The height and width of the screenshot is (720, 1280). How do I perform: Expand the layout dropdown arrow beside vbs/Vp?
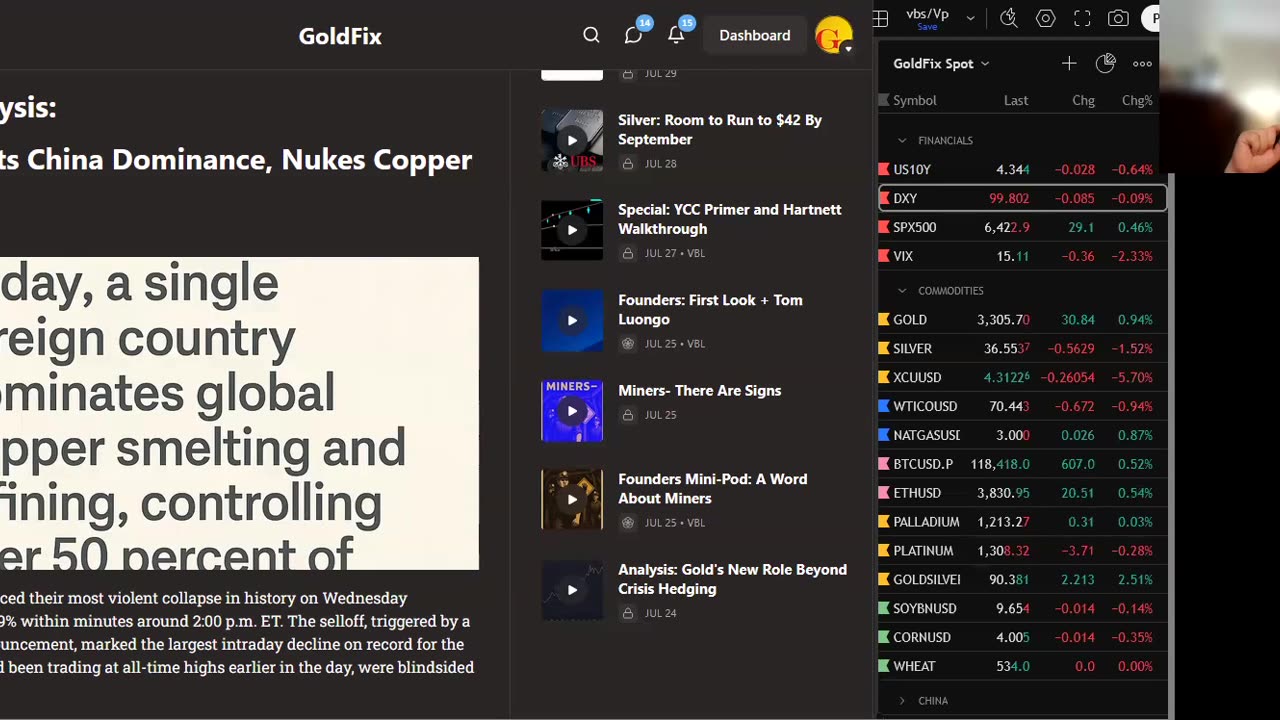pyautogui.click(x=970, y=18)
